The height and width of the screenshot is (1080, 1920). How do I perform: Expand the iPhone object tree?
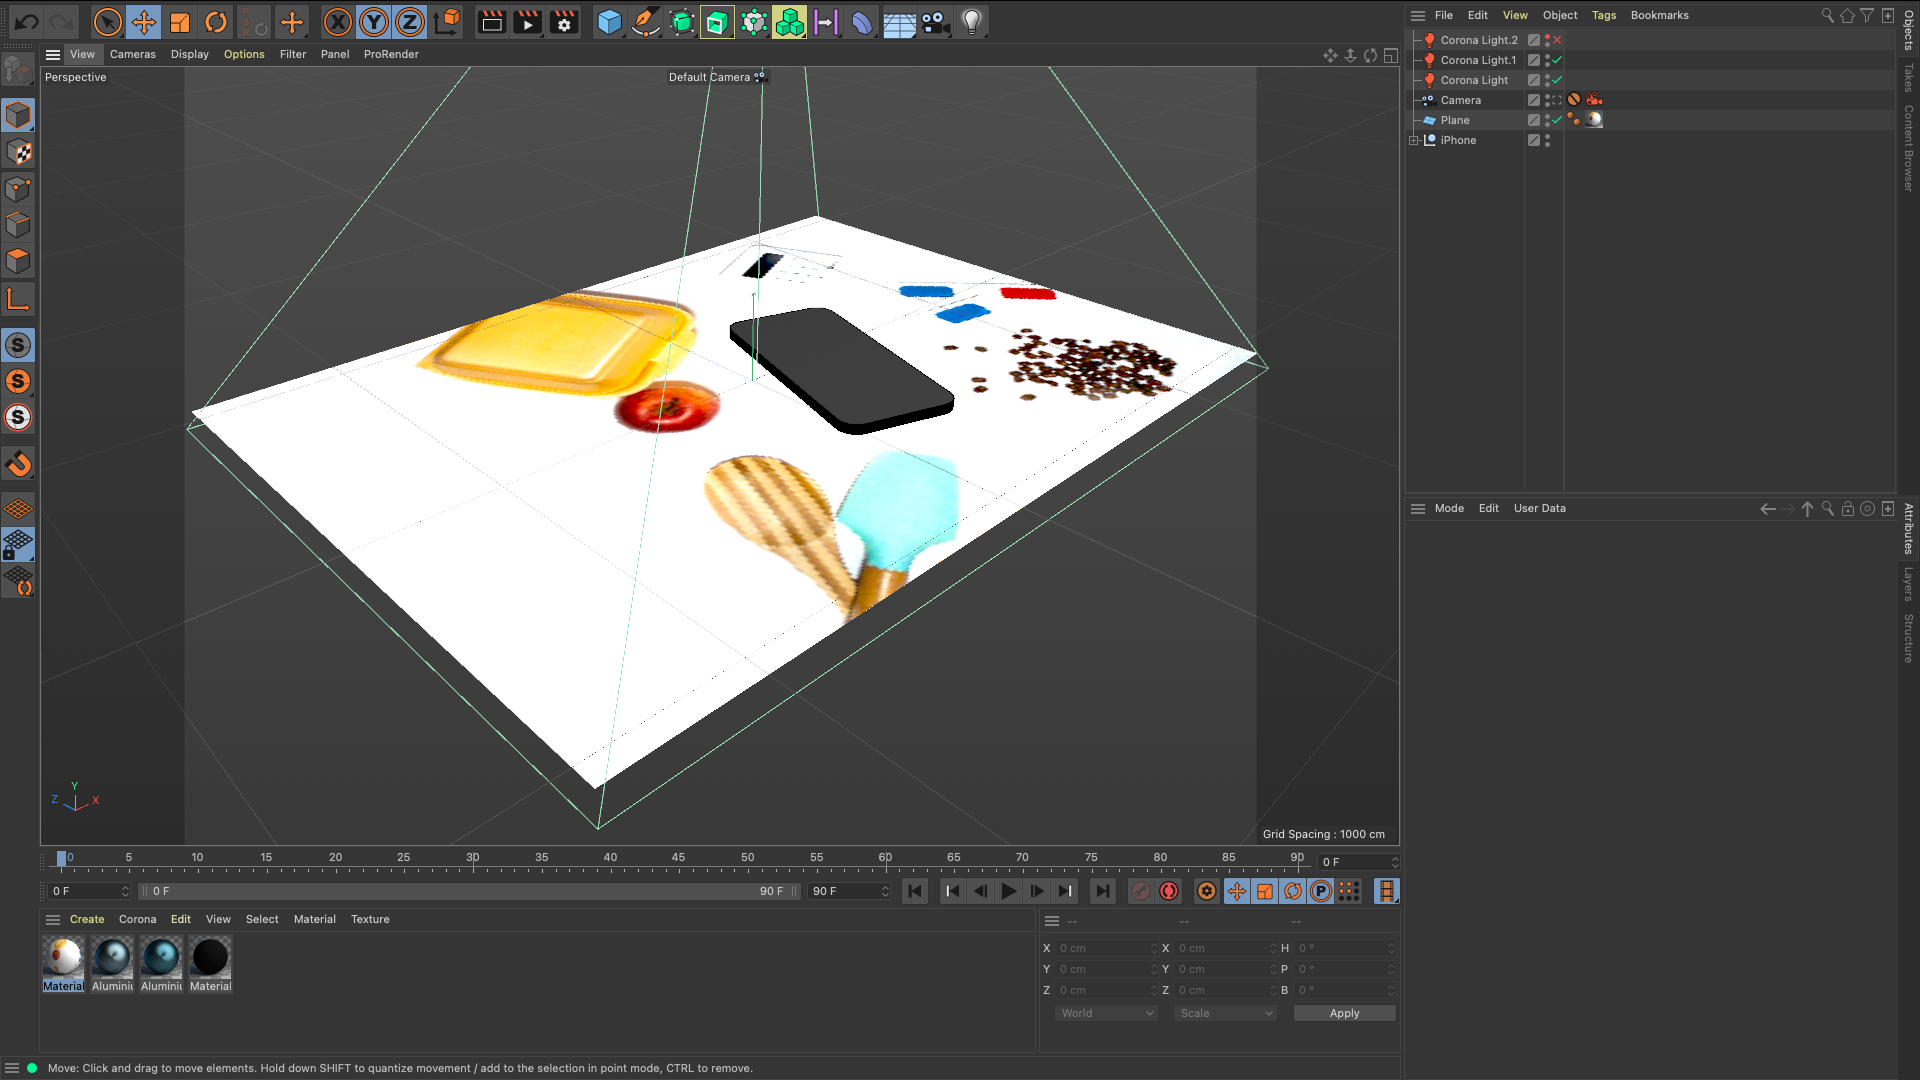coord(1414,140)
